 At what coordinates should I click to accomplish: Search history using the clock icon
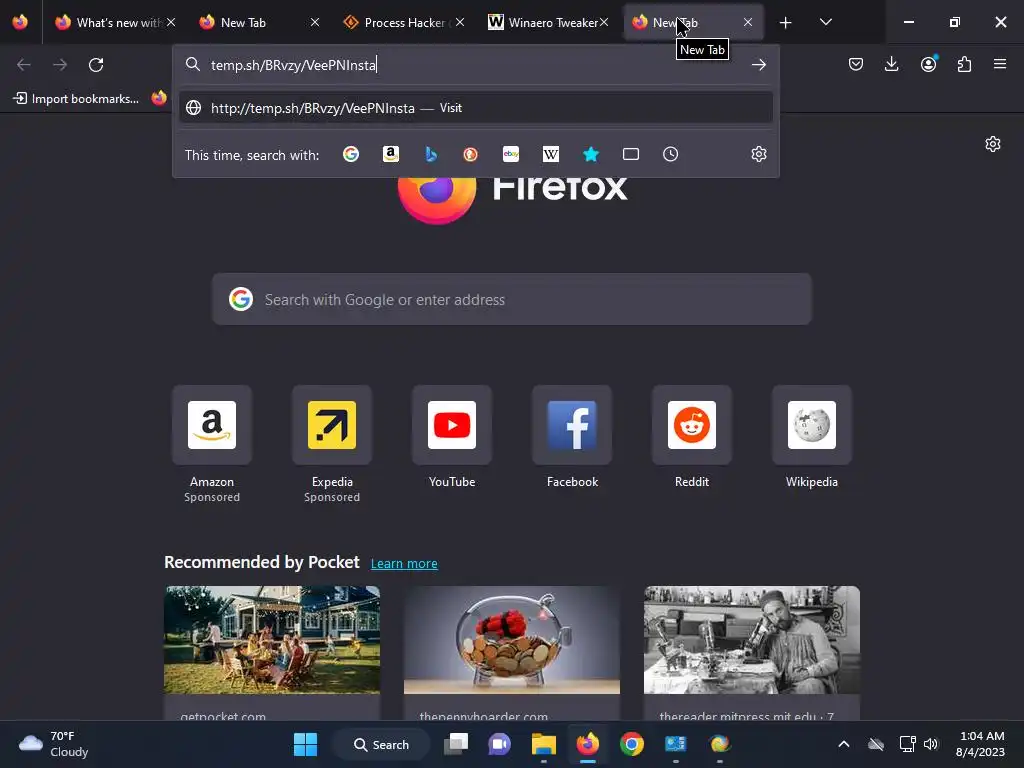[x=671, y=154]
